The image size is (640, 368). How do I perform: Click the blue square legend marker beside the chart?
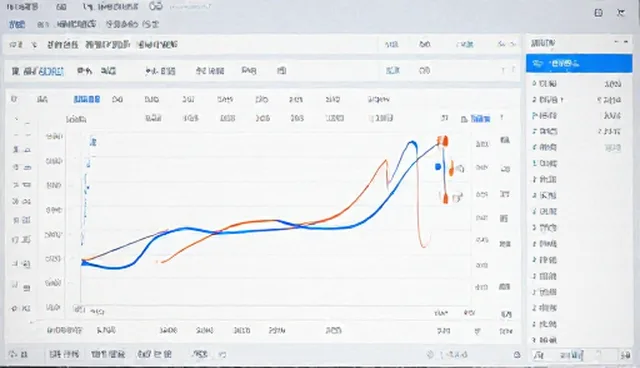tap(438, 166)
